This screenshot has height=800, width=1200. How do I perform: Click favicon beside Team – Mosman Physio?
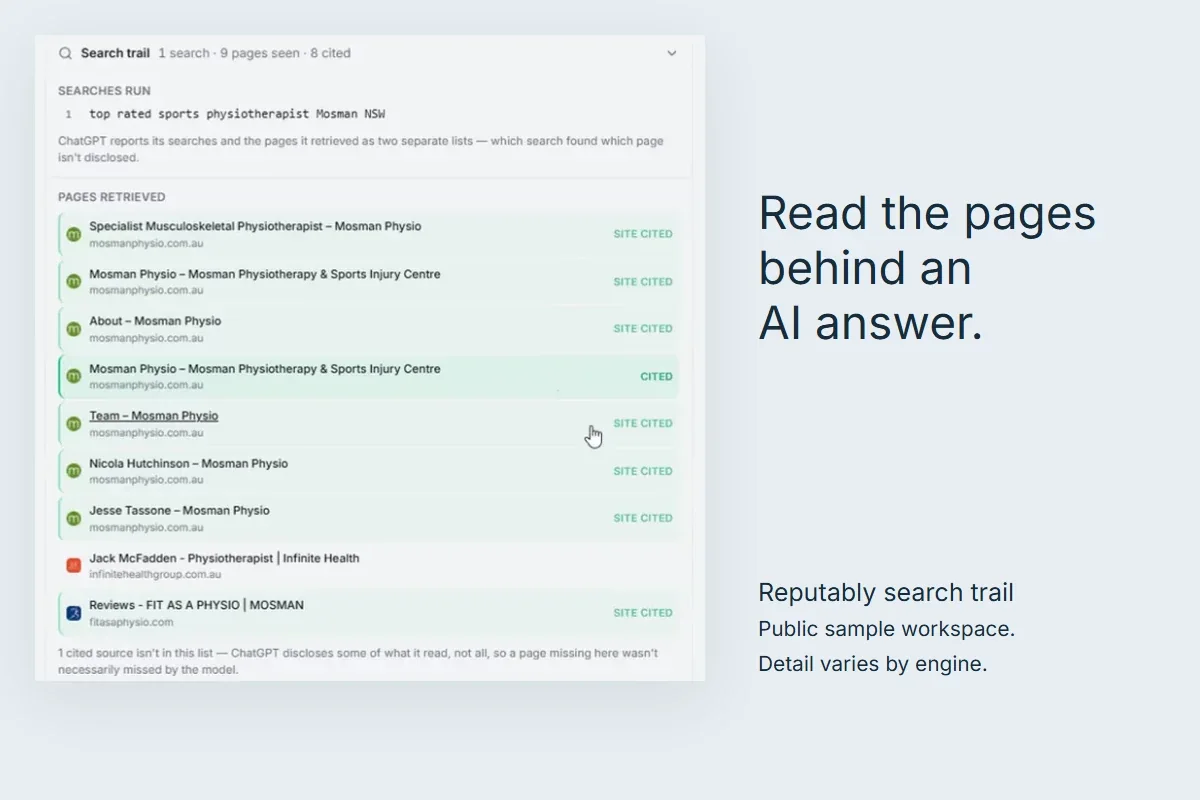[x=73, y=424]
